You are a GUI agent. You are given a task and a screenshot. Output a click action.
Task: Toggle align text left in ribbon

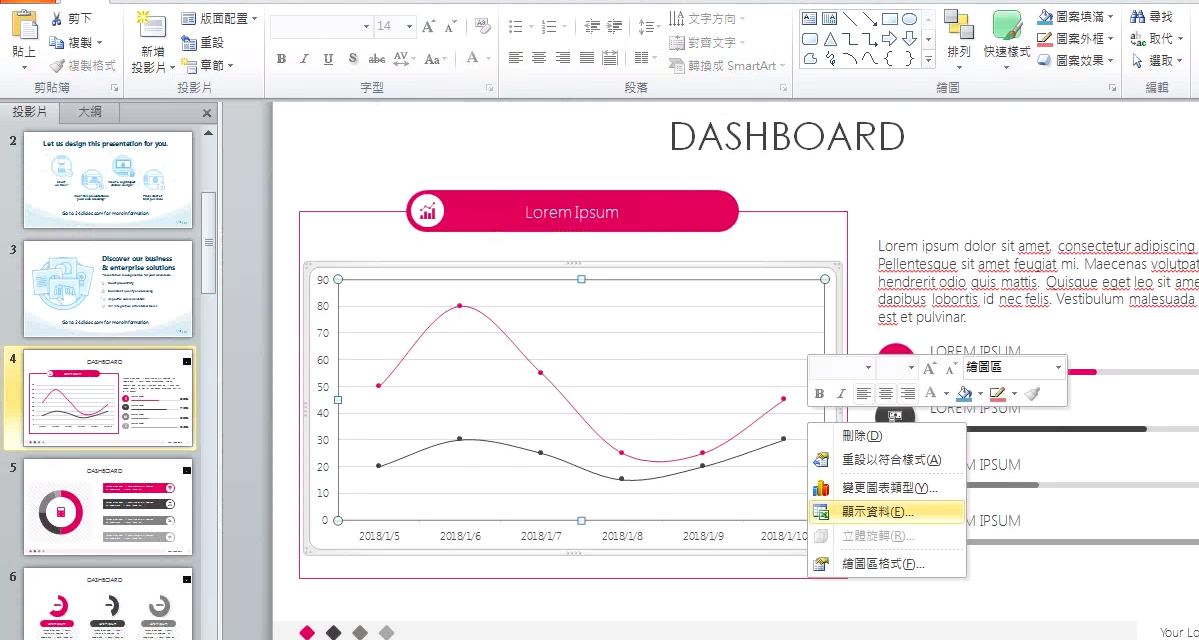515,58
